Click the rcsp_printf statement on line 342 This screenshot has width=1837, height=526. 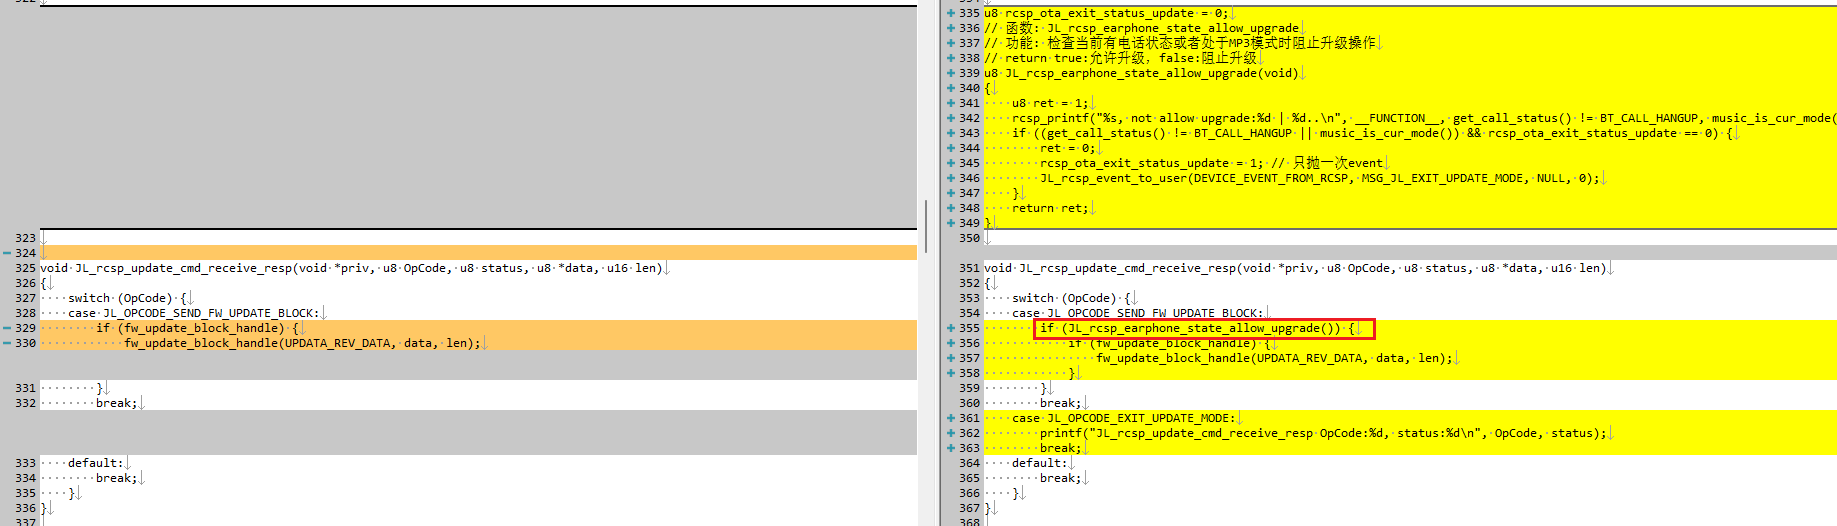1424,118
